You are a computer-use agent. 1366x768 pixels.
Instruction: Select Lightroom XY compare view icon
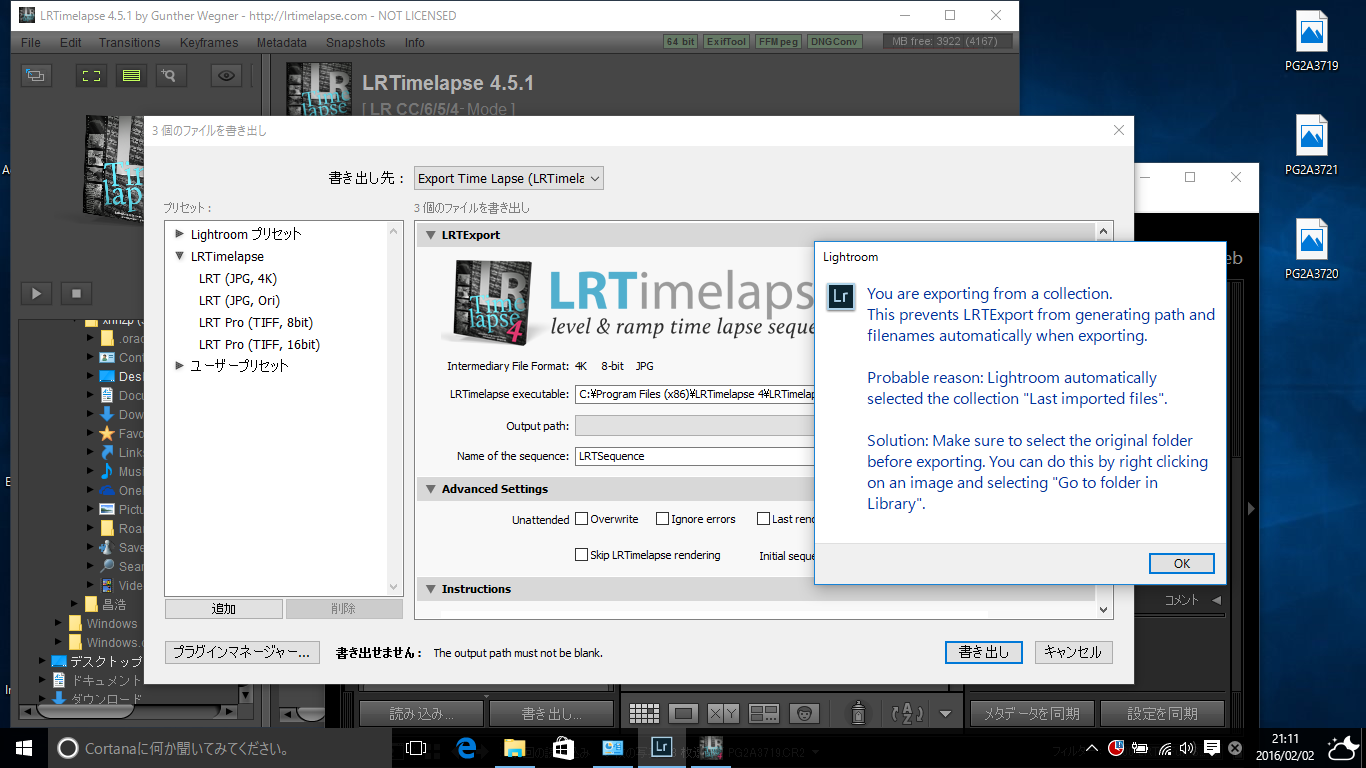tap(723, 714)
